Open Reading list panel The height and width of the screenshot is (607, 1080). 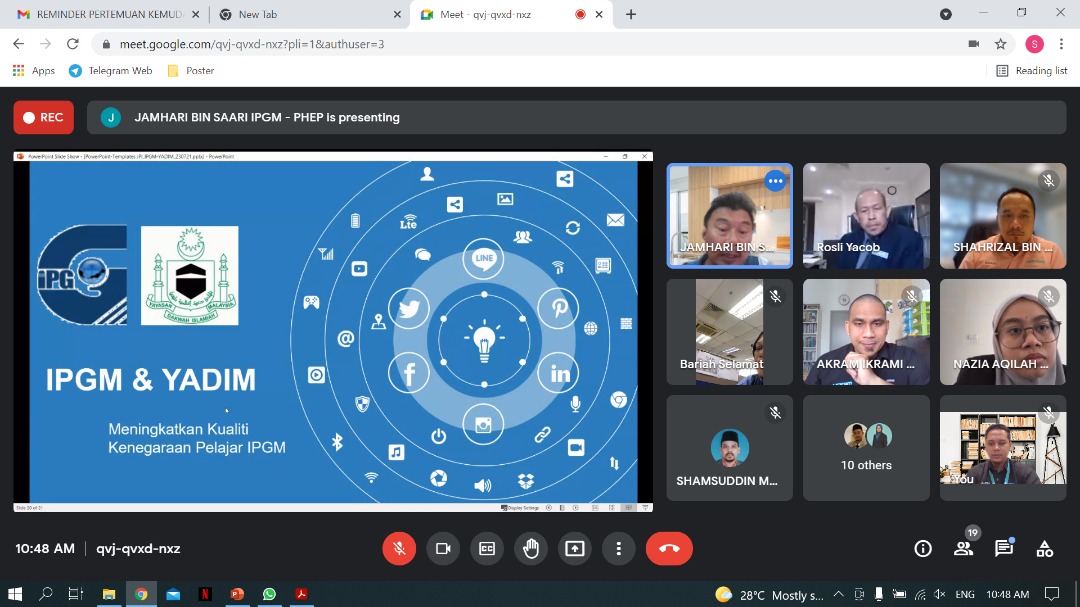[1032, 70]
